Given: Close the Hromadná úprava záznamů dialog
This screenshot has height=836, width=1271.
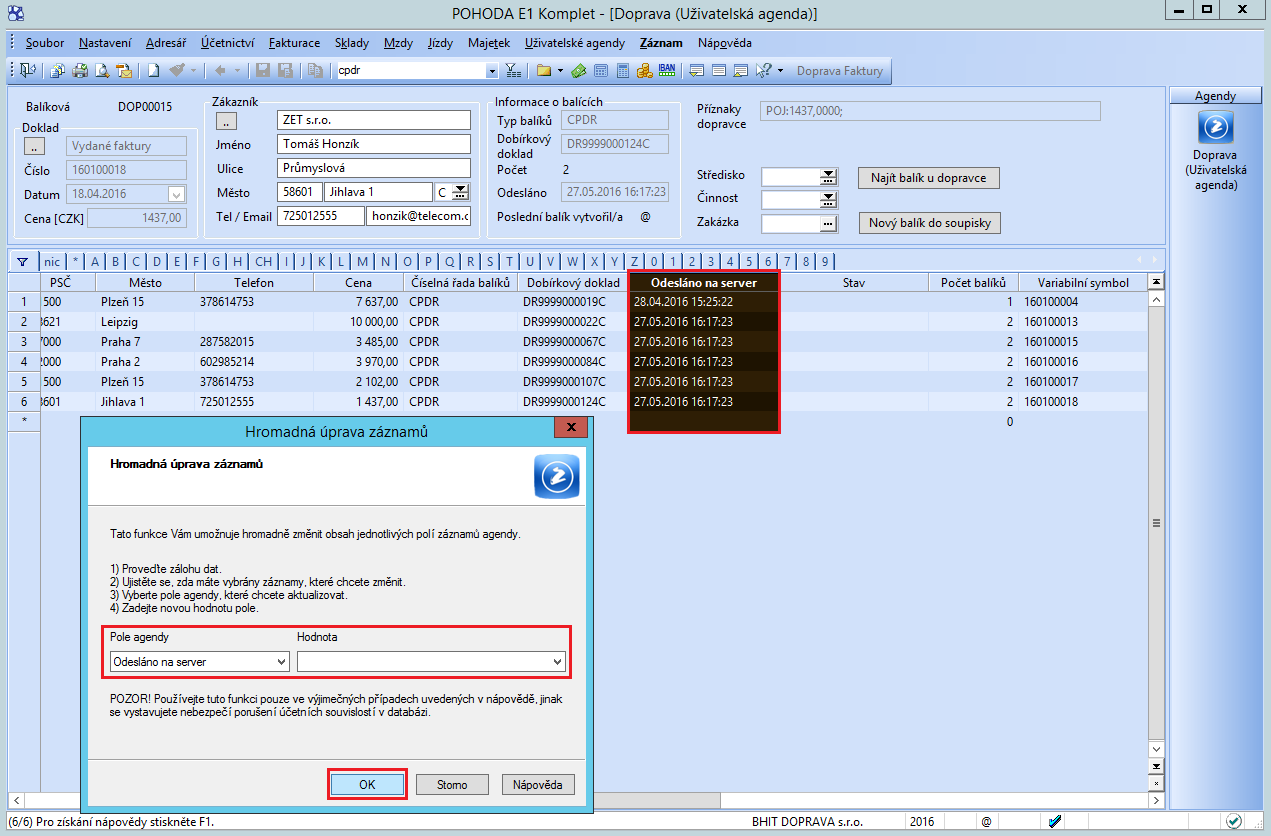Looking at the screenshot, I should (571, 428).
